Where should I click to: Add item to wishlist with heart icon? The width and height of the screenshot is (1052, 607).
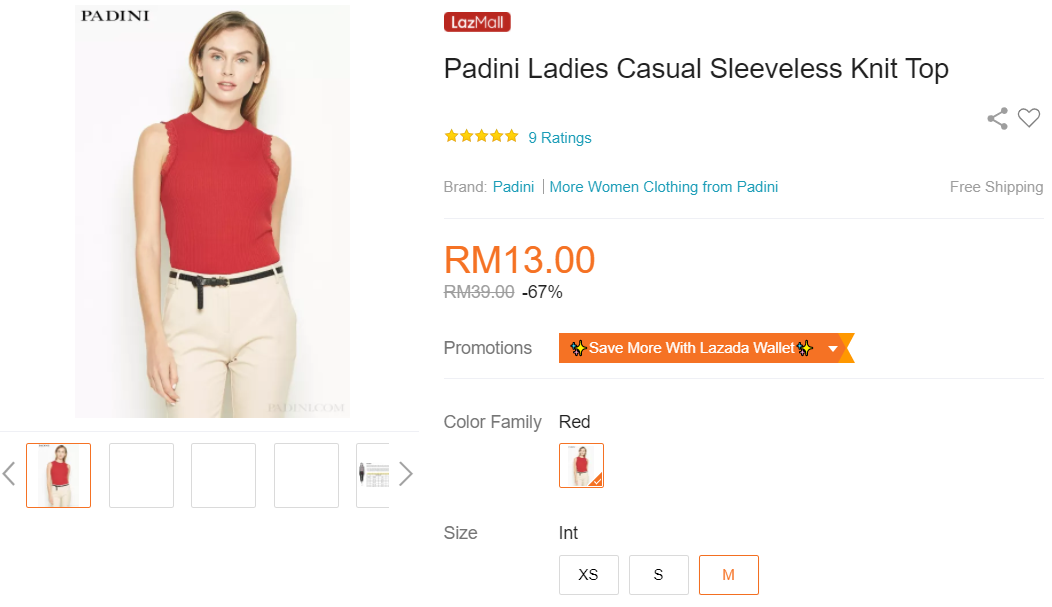pyautogui.click(x=1029, y=118)
